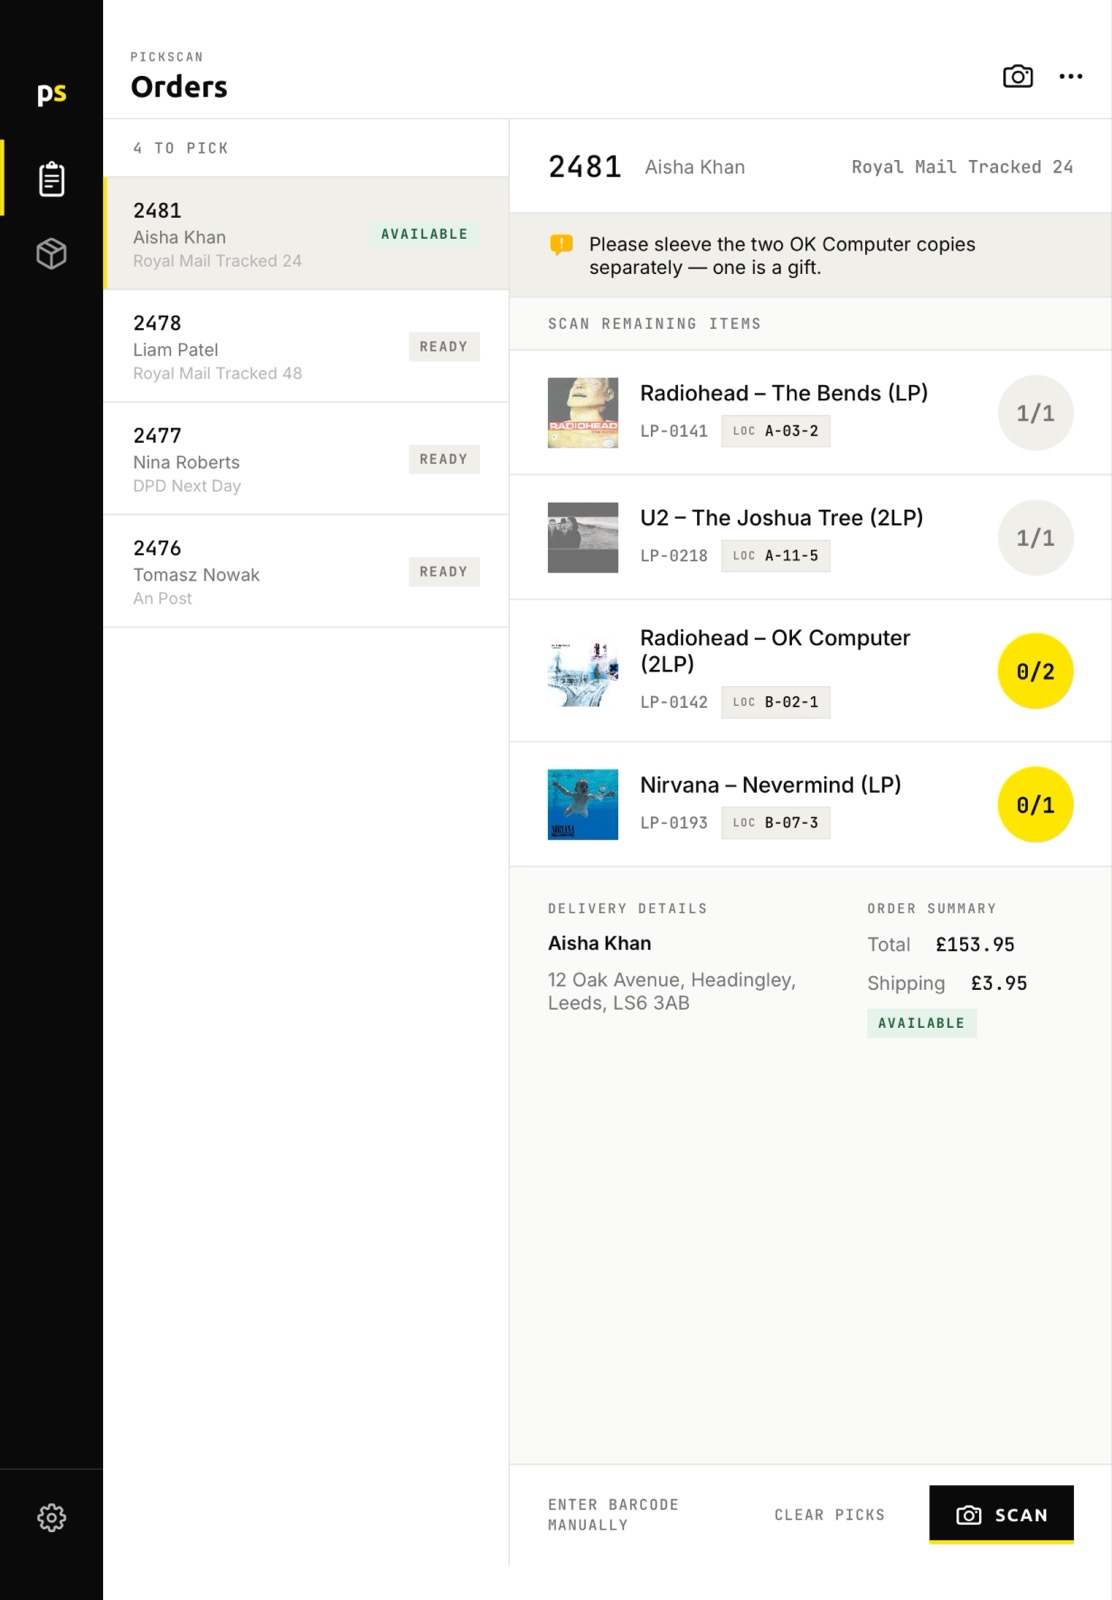
Task: Open the package box icon in sidebar
Action: pos(51,253)
